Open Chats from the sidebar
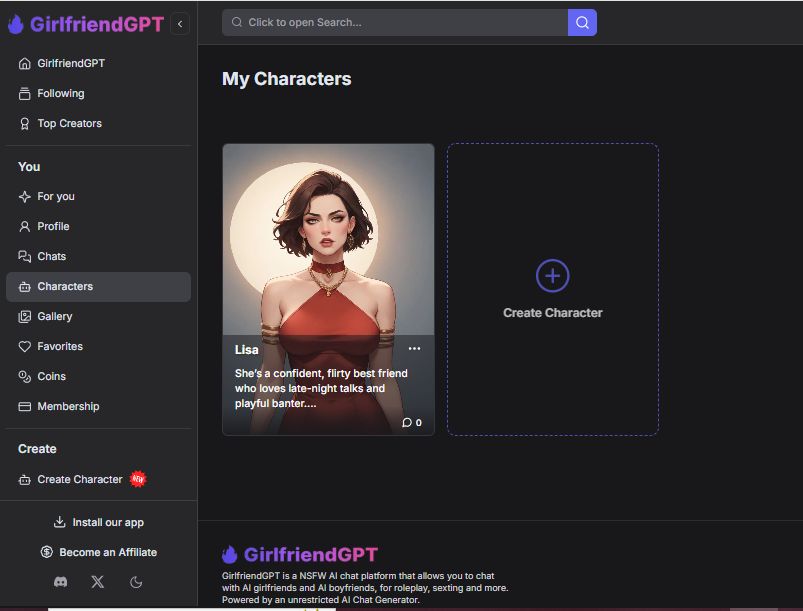The image size is (803, 611). pos(51,256)
